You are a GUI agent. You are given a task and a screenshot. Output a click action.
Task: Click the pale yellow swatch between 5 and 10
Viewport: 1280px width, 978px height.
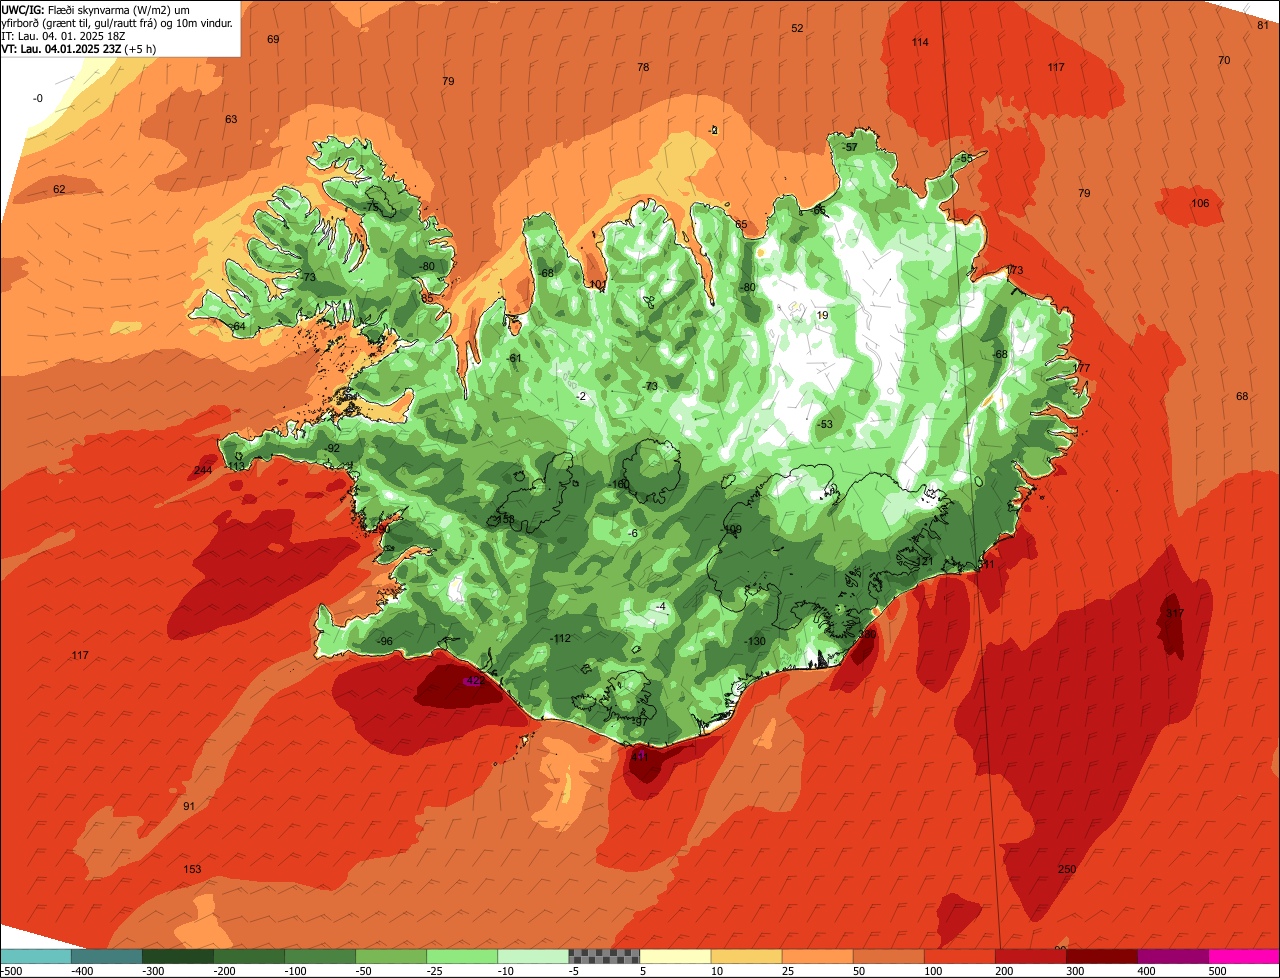(675, 956)
